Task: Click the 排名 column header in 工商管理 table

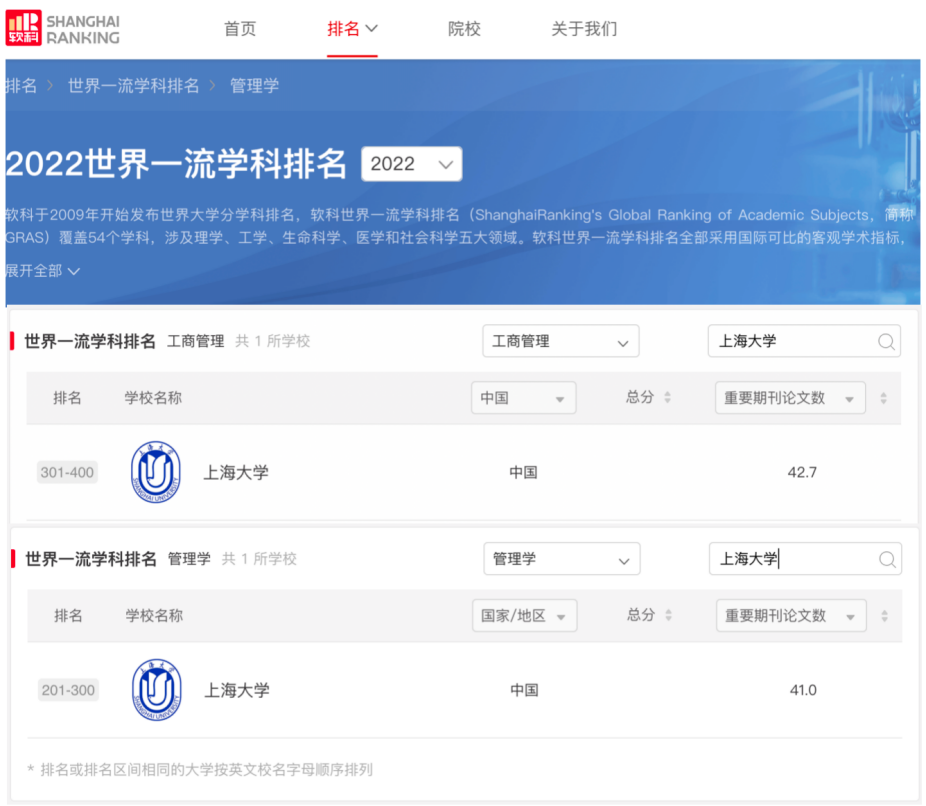Action: click(x=67, y=398)
